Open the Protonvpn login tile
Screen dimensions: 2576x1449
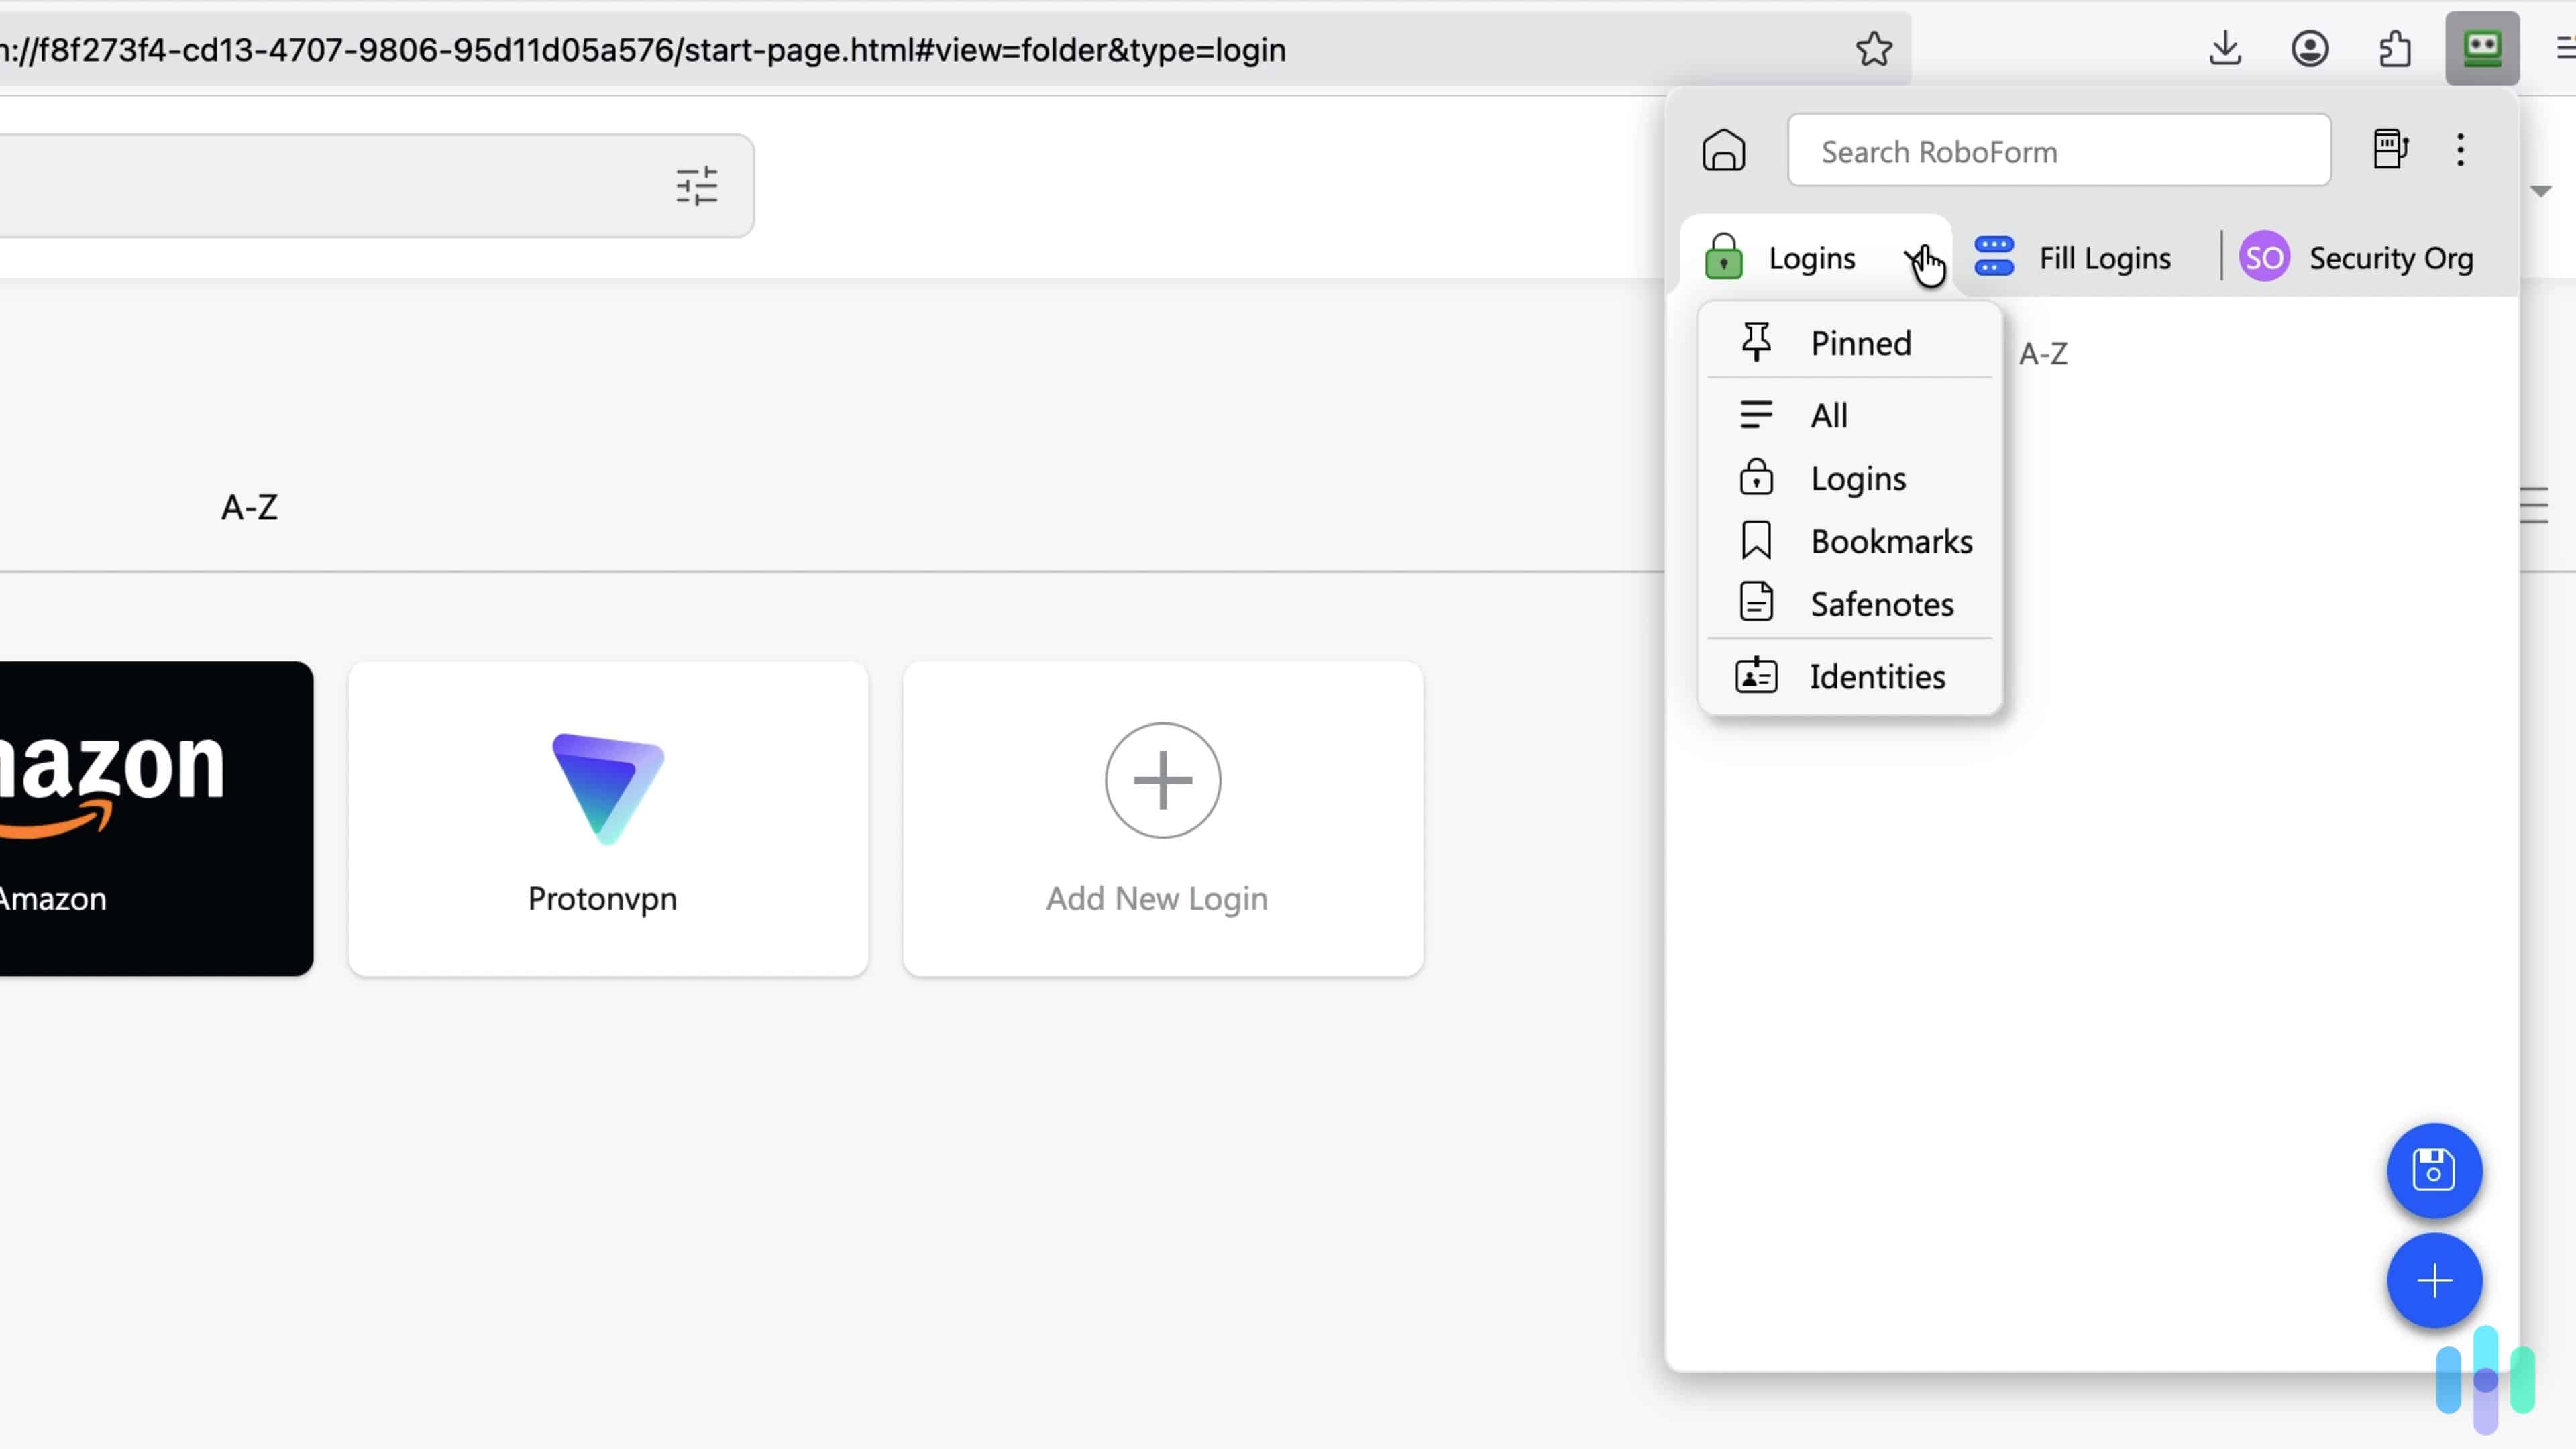tap(607, 817)
